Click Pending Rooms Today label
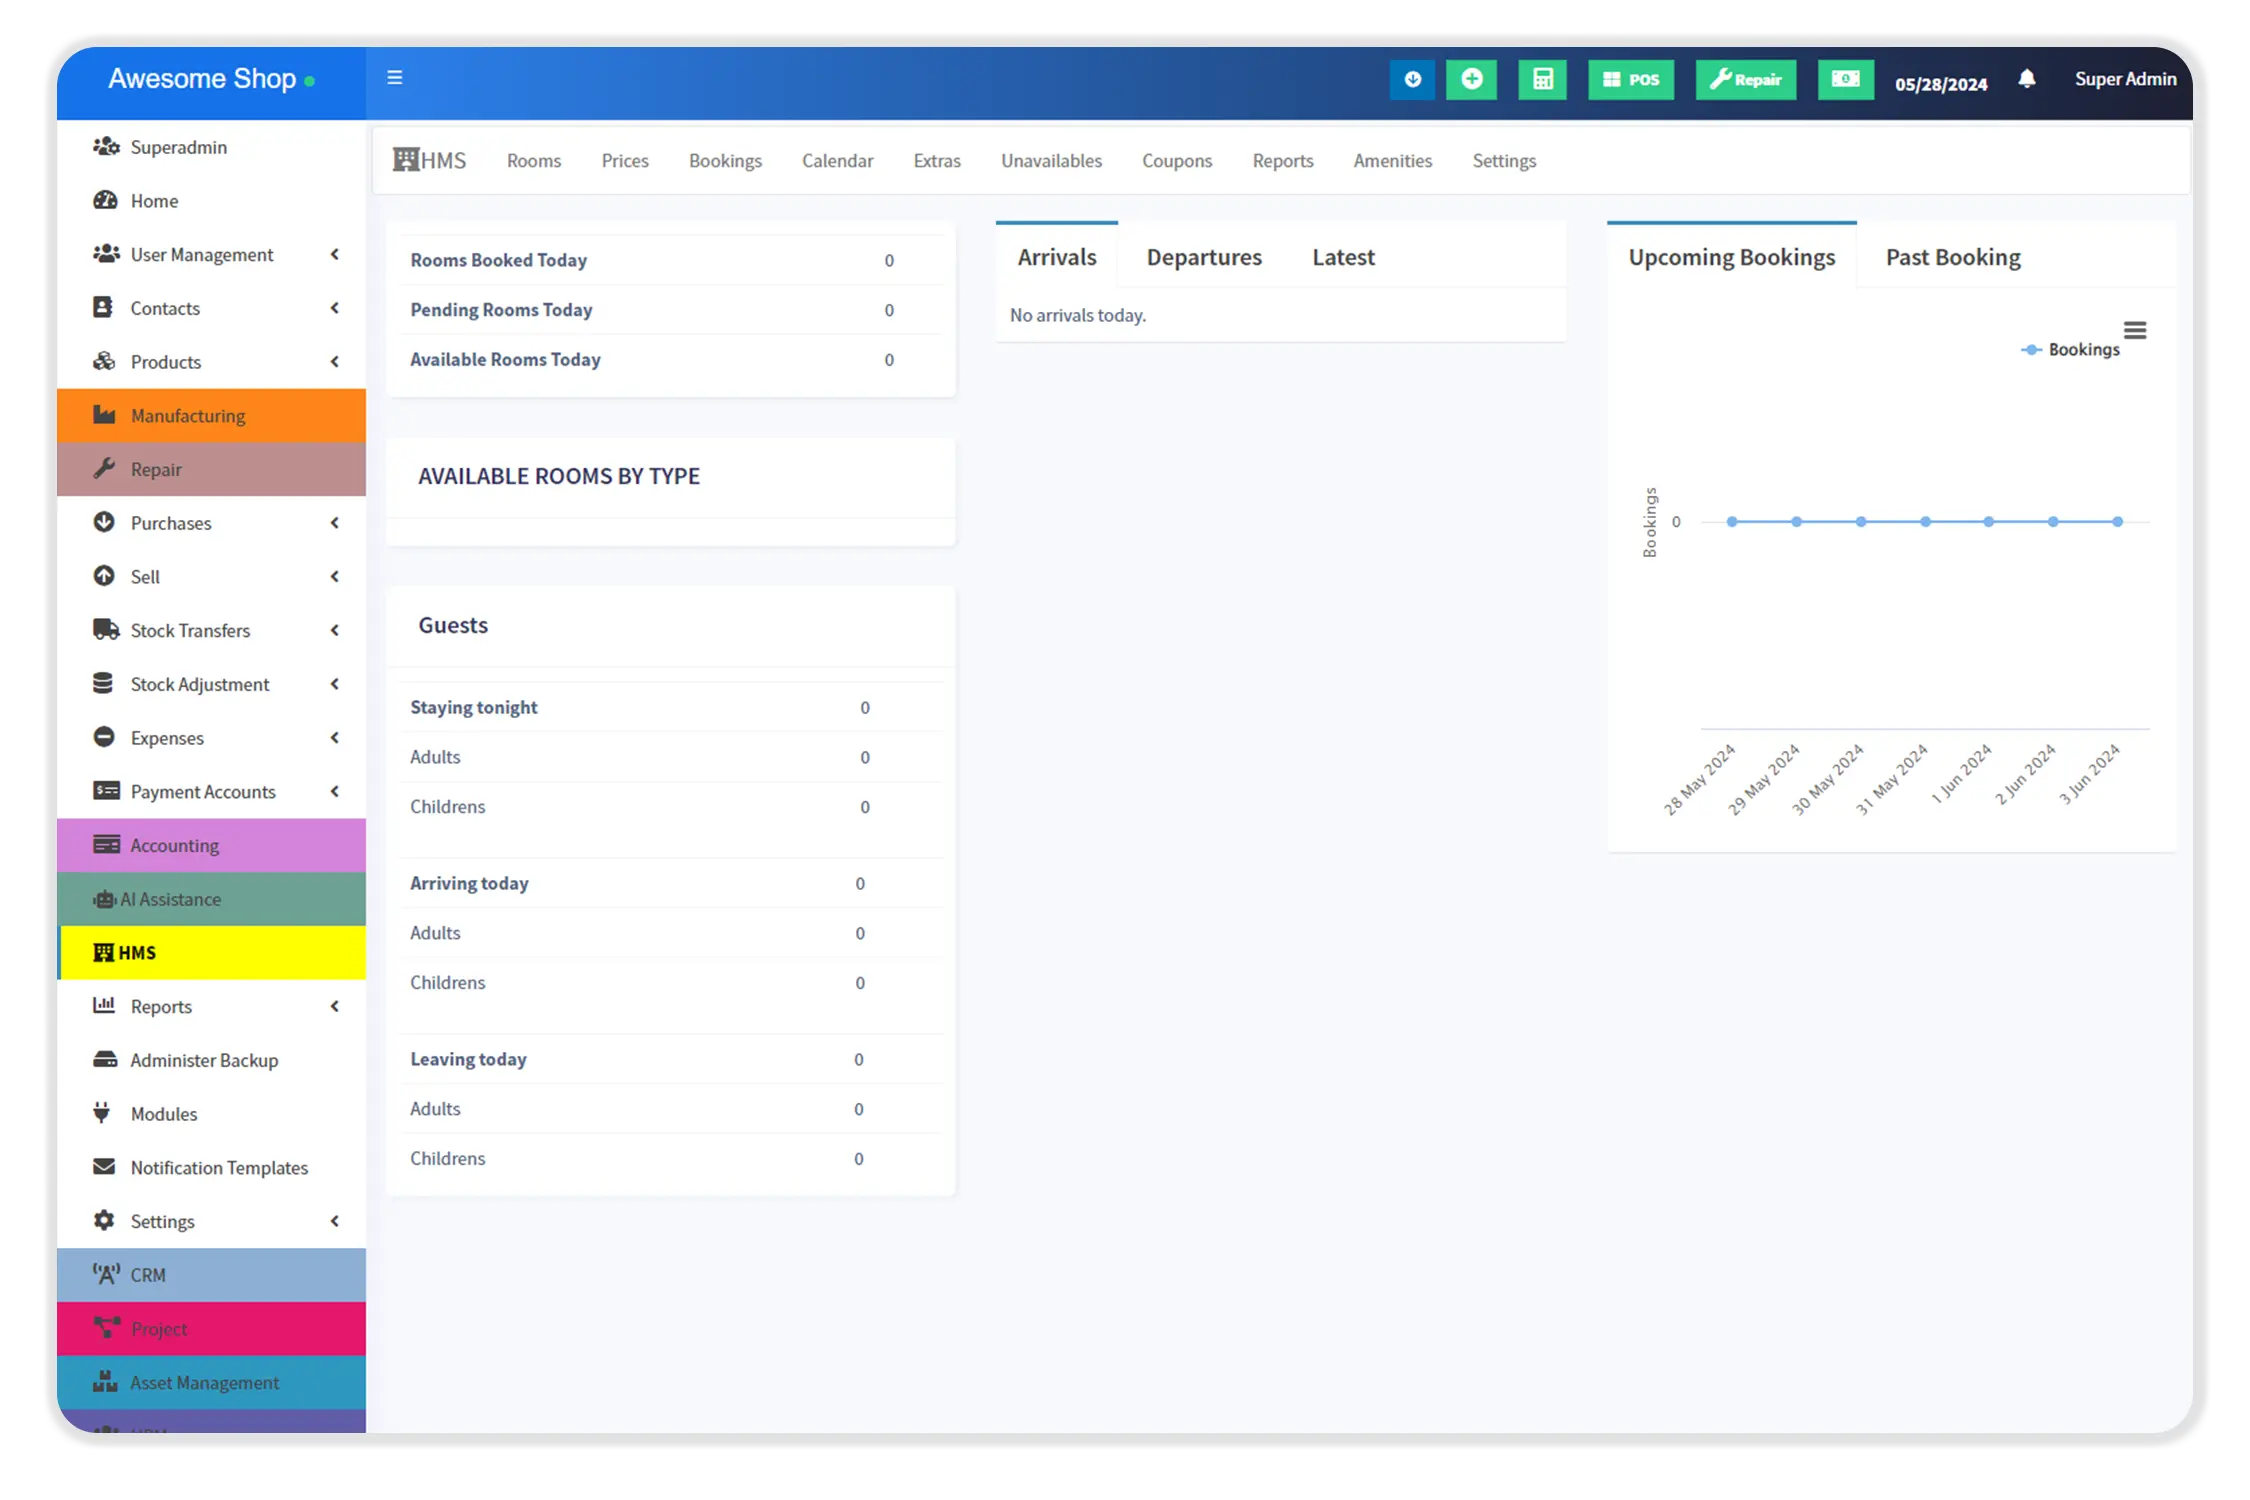2250x1500 pixels. (501, 310)
